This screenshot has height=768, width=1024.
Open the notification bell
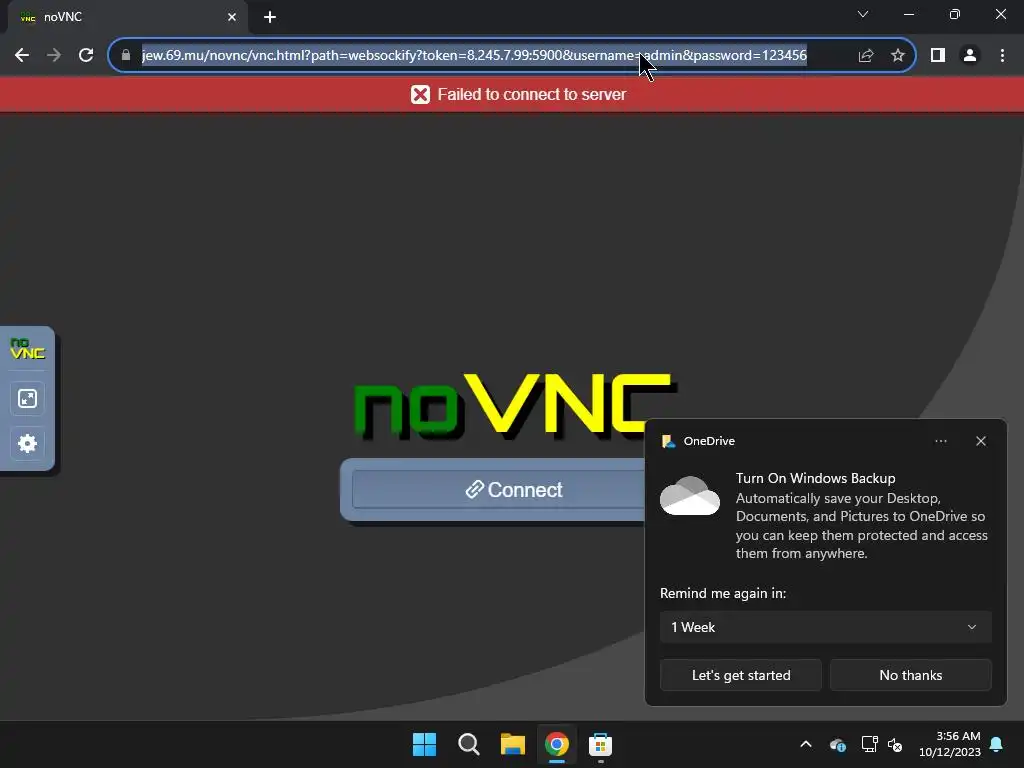997,744
